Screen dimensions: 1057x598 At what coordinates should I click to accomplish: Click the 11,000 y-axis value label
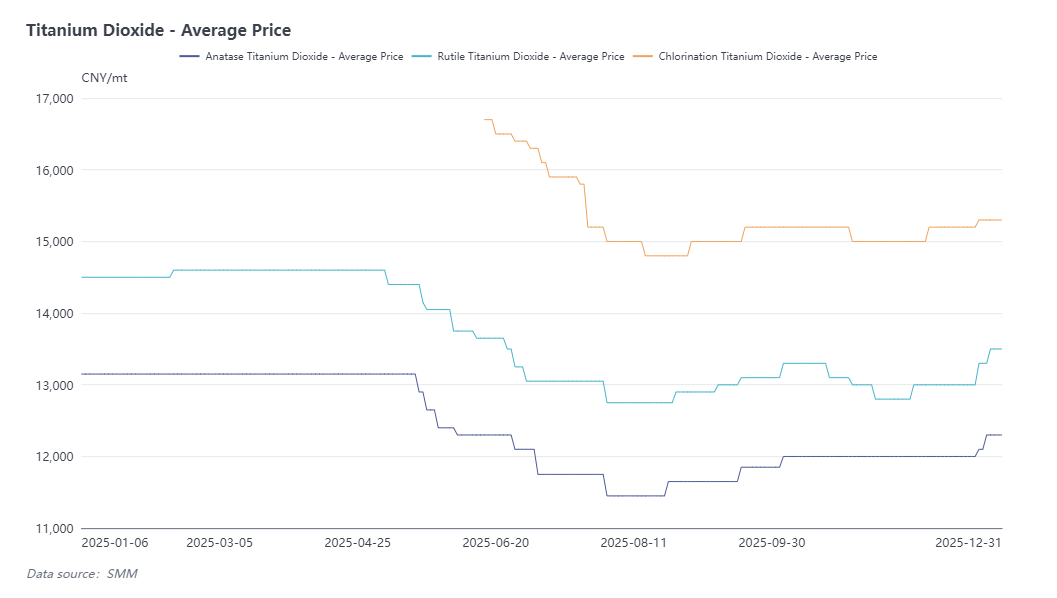pyautogui.click(x=55, y=528)
